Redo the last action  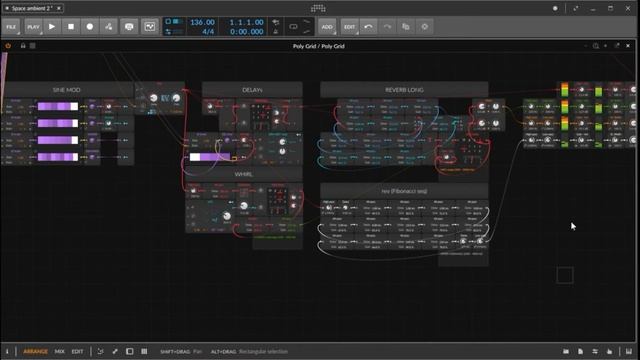click(x=387, y=27)
